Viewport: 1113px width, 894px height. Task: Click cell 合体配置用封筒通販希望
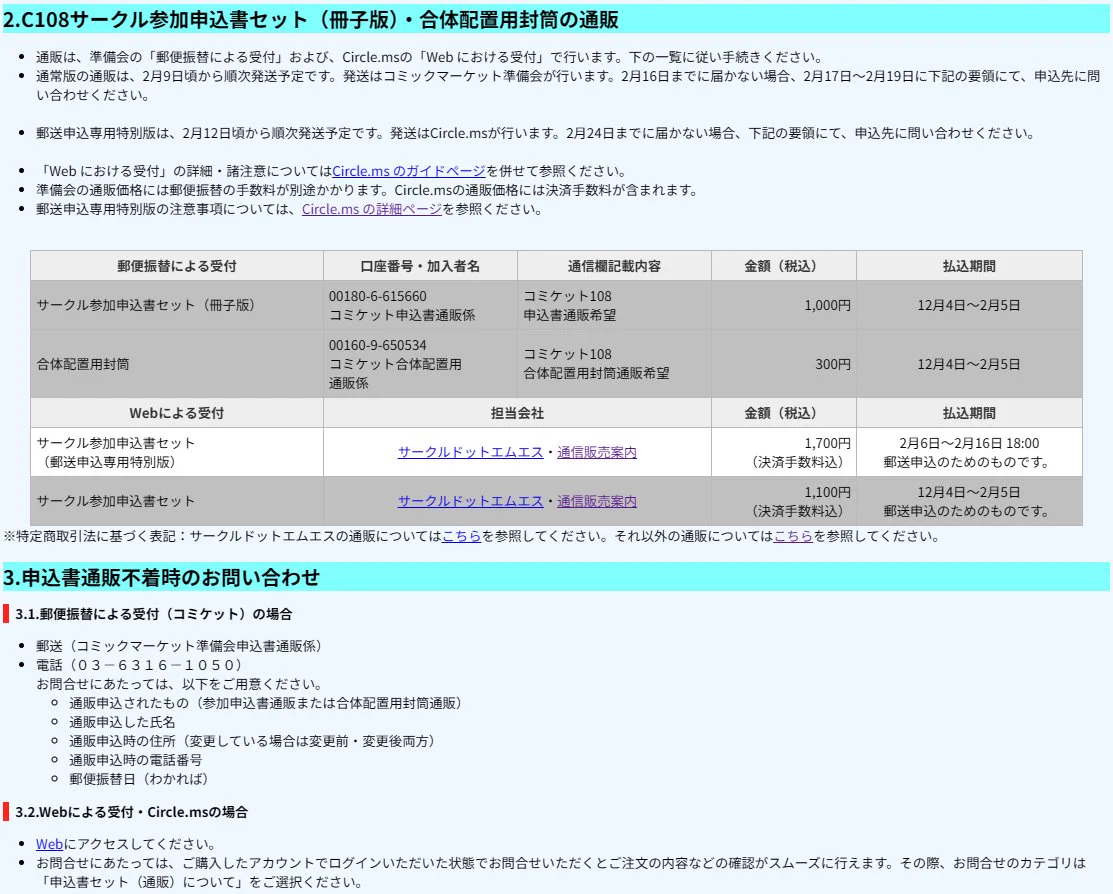click(x=614, y=364)
